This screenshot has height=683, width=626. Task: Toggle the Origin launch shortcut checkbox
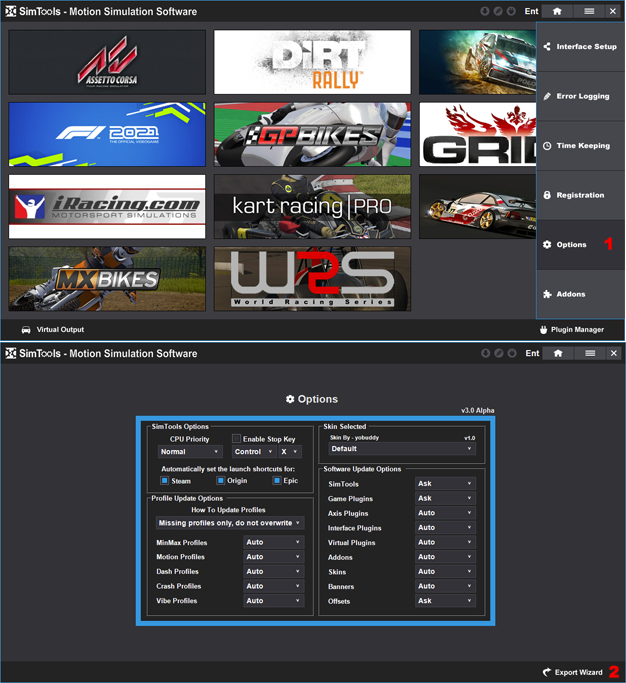coord(220,481)
